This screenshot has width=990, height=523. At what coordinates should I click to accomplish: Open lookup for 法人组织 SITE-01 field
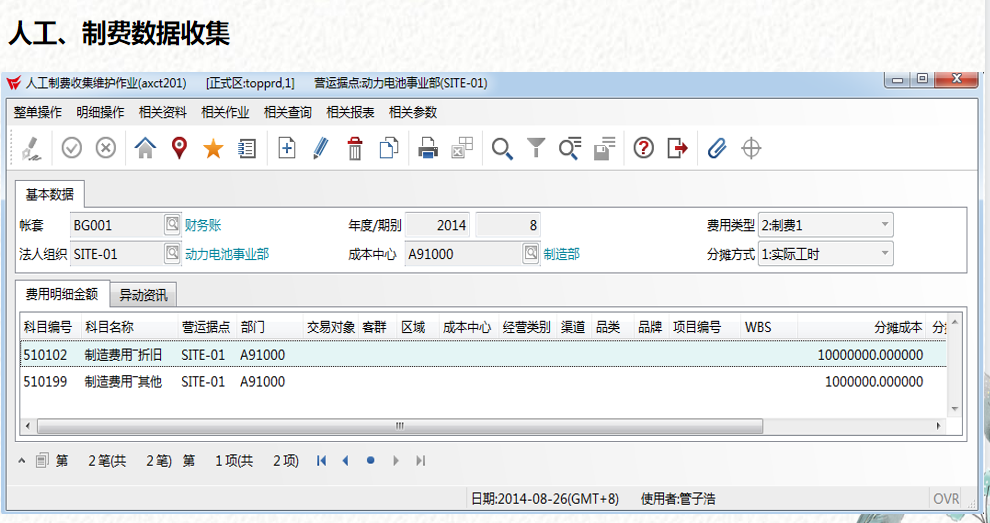coord(172,253)
